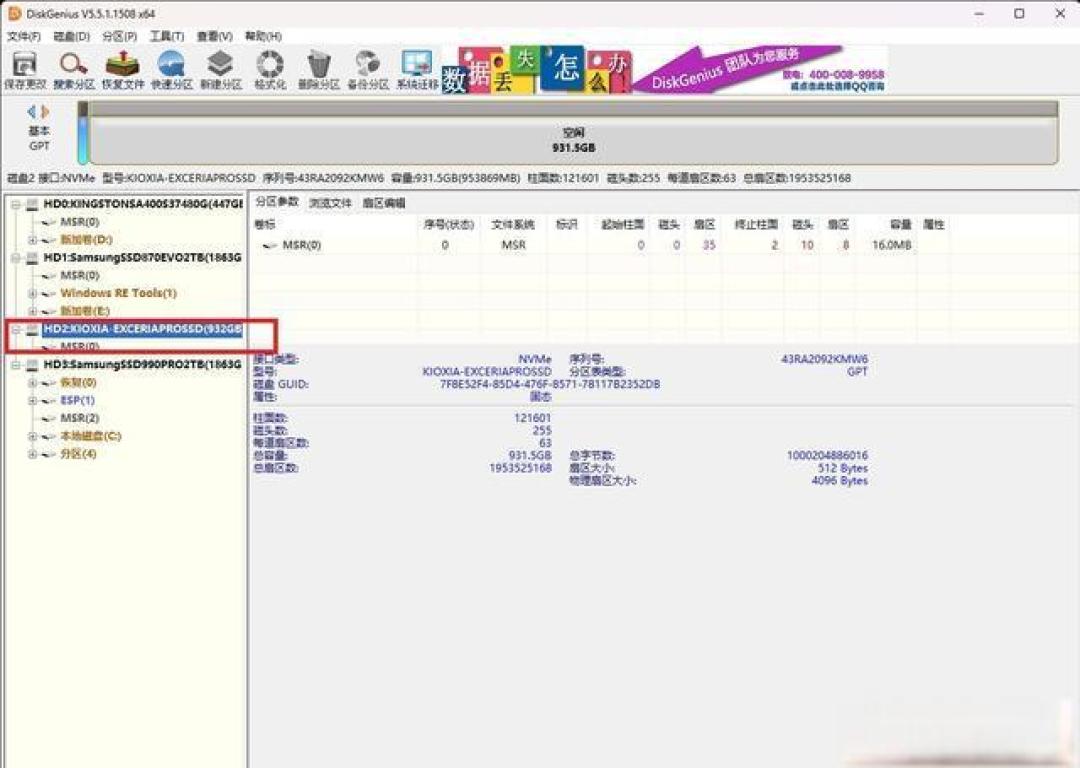Click the serial number value 43RA2092KMW6
1080x768 pixels.
click(824, 359)
